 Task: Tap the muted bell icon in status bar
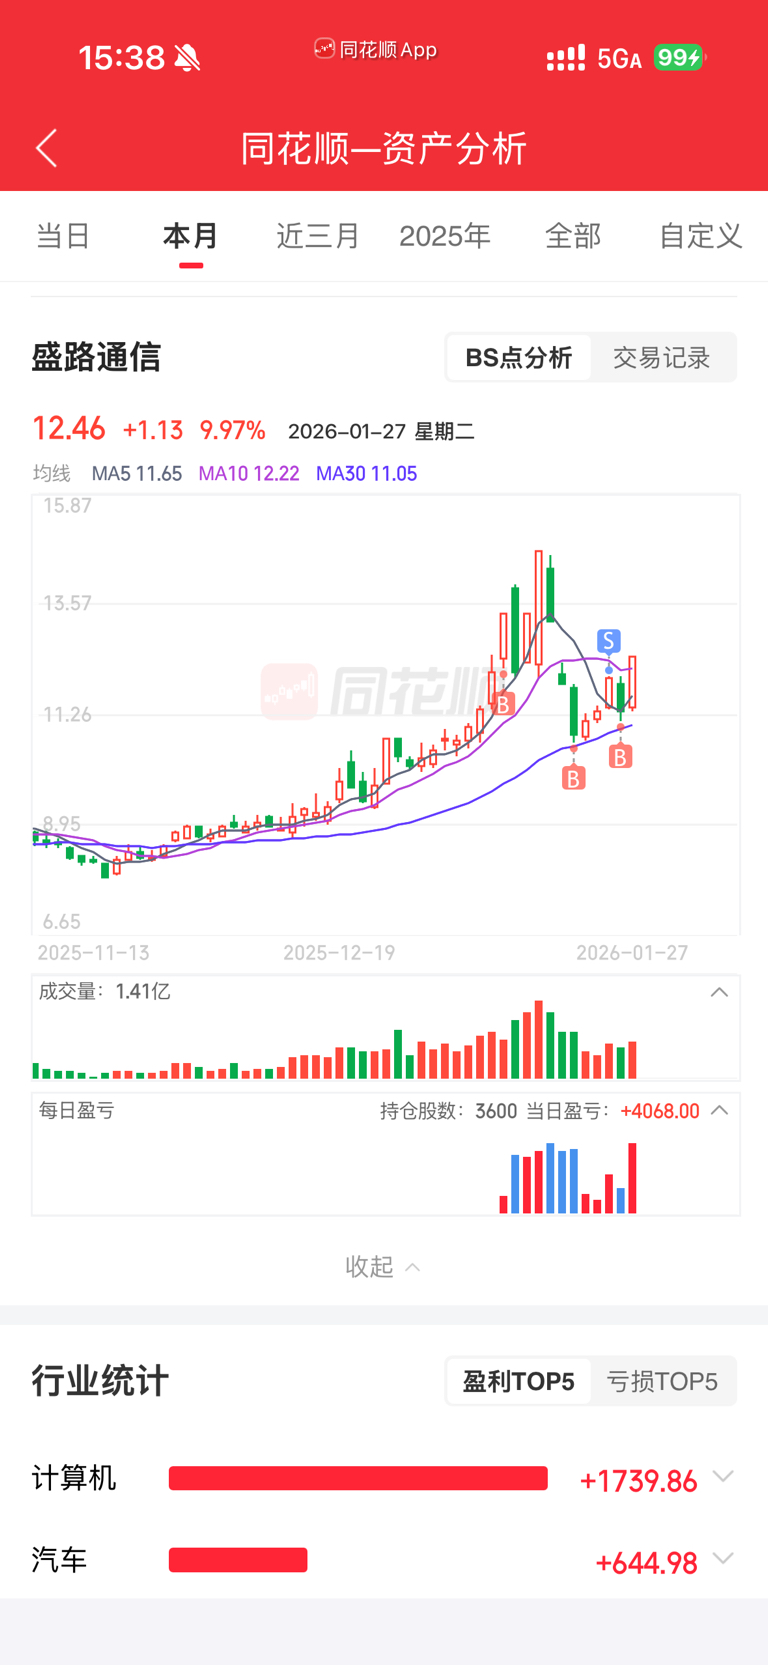point(187,58)
